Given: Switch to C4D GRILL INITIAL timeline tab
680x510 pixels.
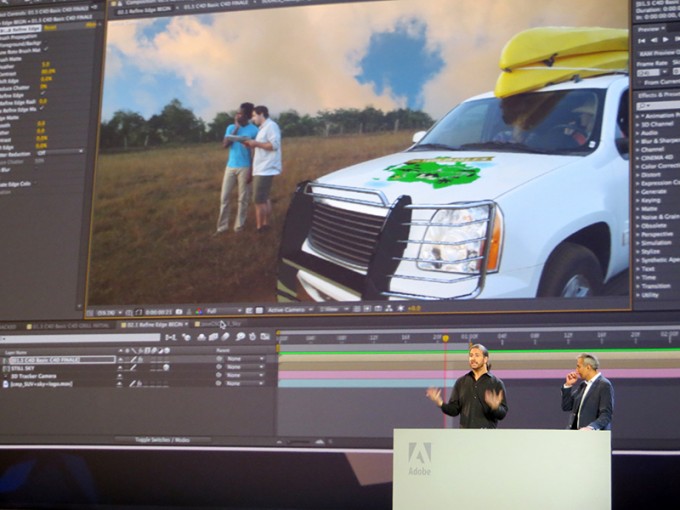Looking at the screenshot, I should (x=68, y=326).
